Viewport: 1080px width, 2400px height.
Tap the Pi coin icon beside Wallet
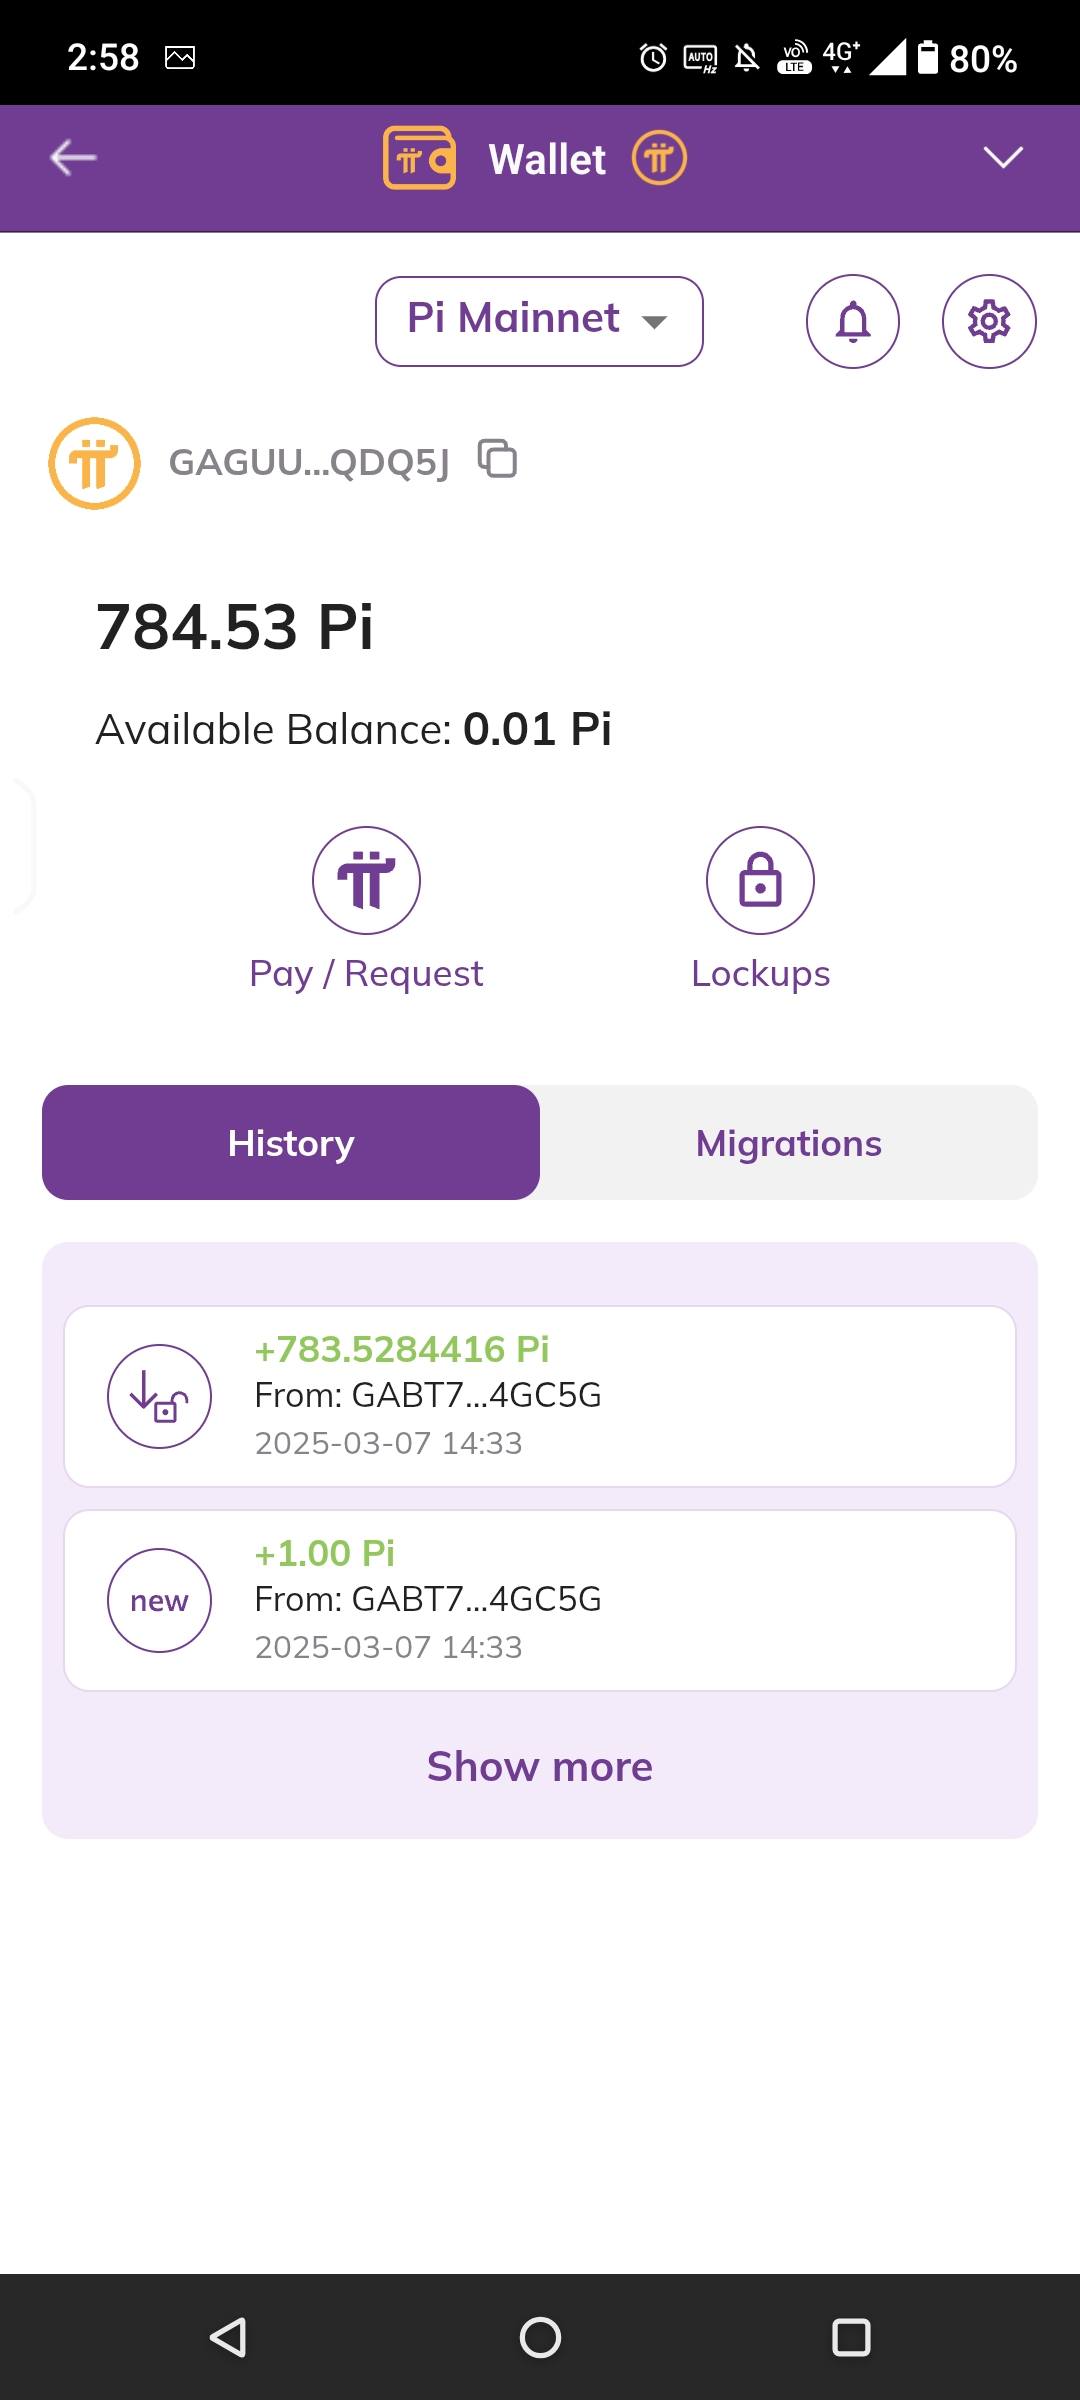(659, 158)
